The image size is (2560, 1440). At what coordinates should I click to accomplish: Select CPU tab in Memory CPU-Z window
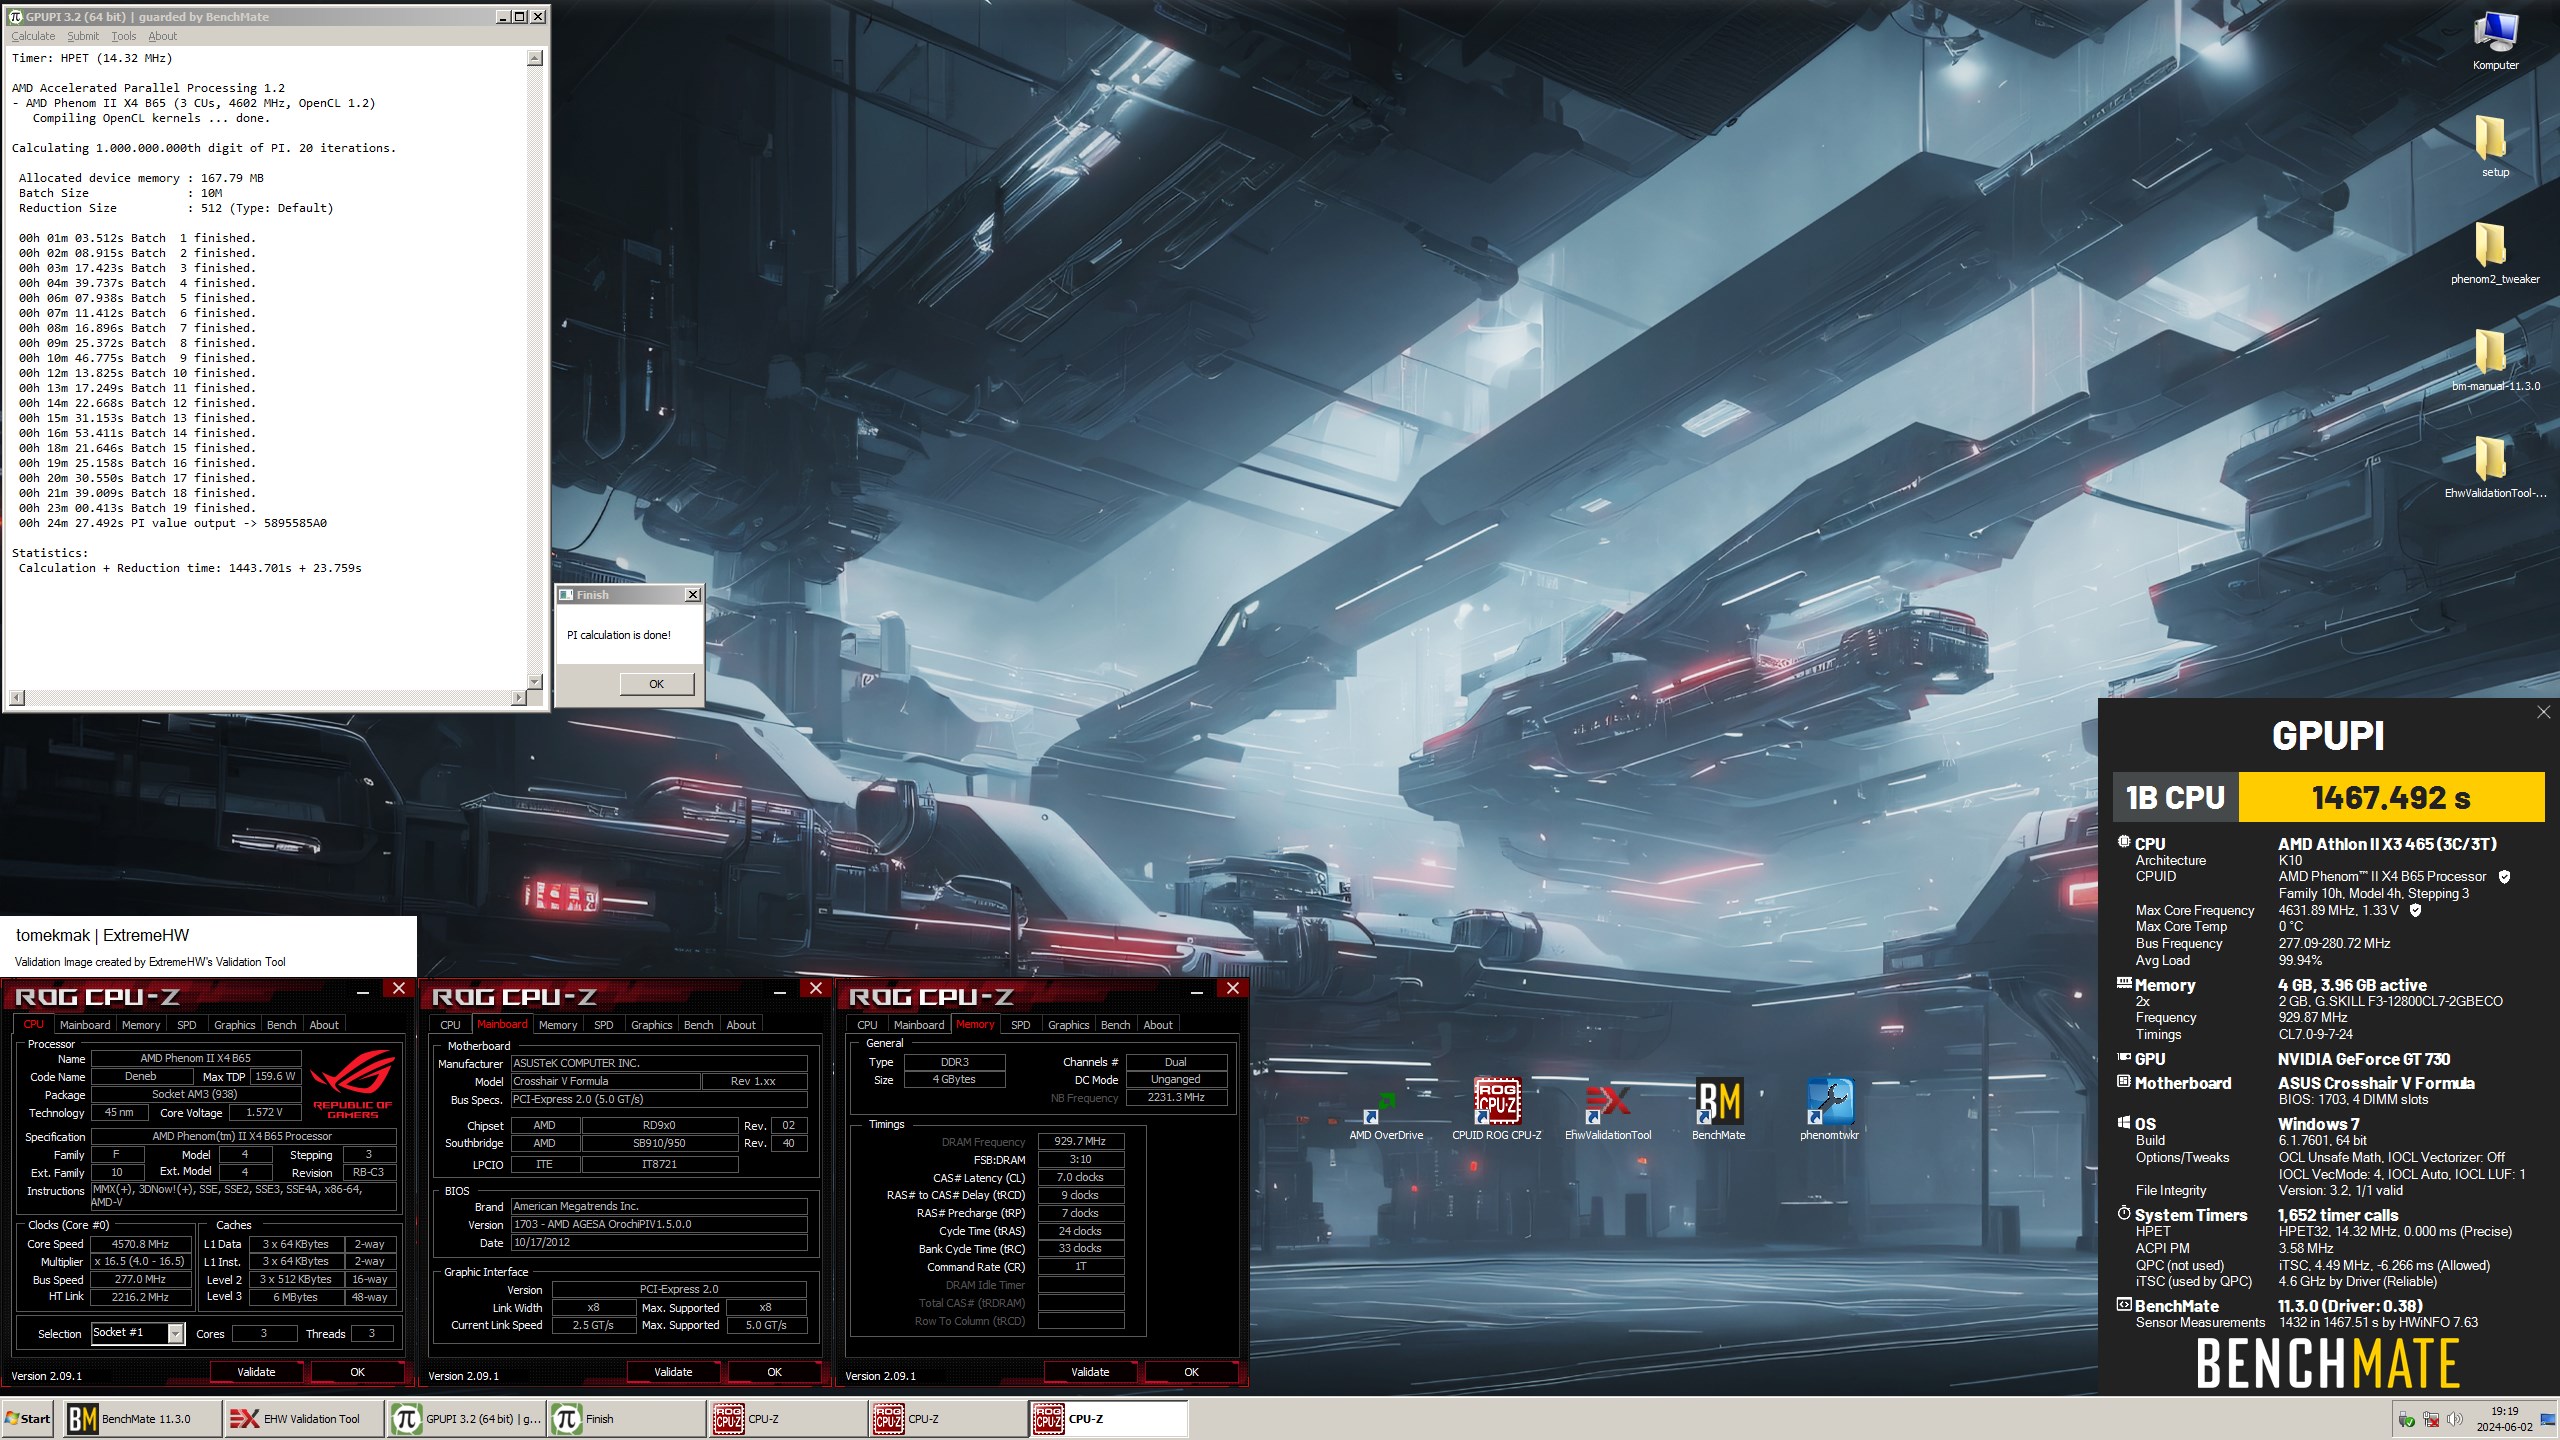point(867,1025)
